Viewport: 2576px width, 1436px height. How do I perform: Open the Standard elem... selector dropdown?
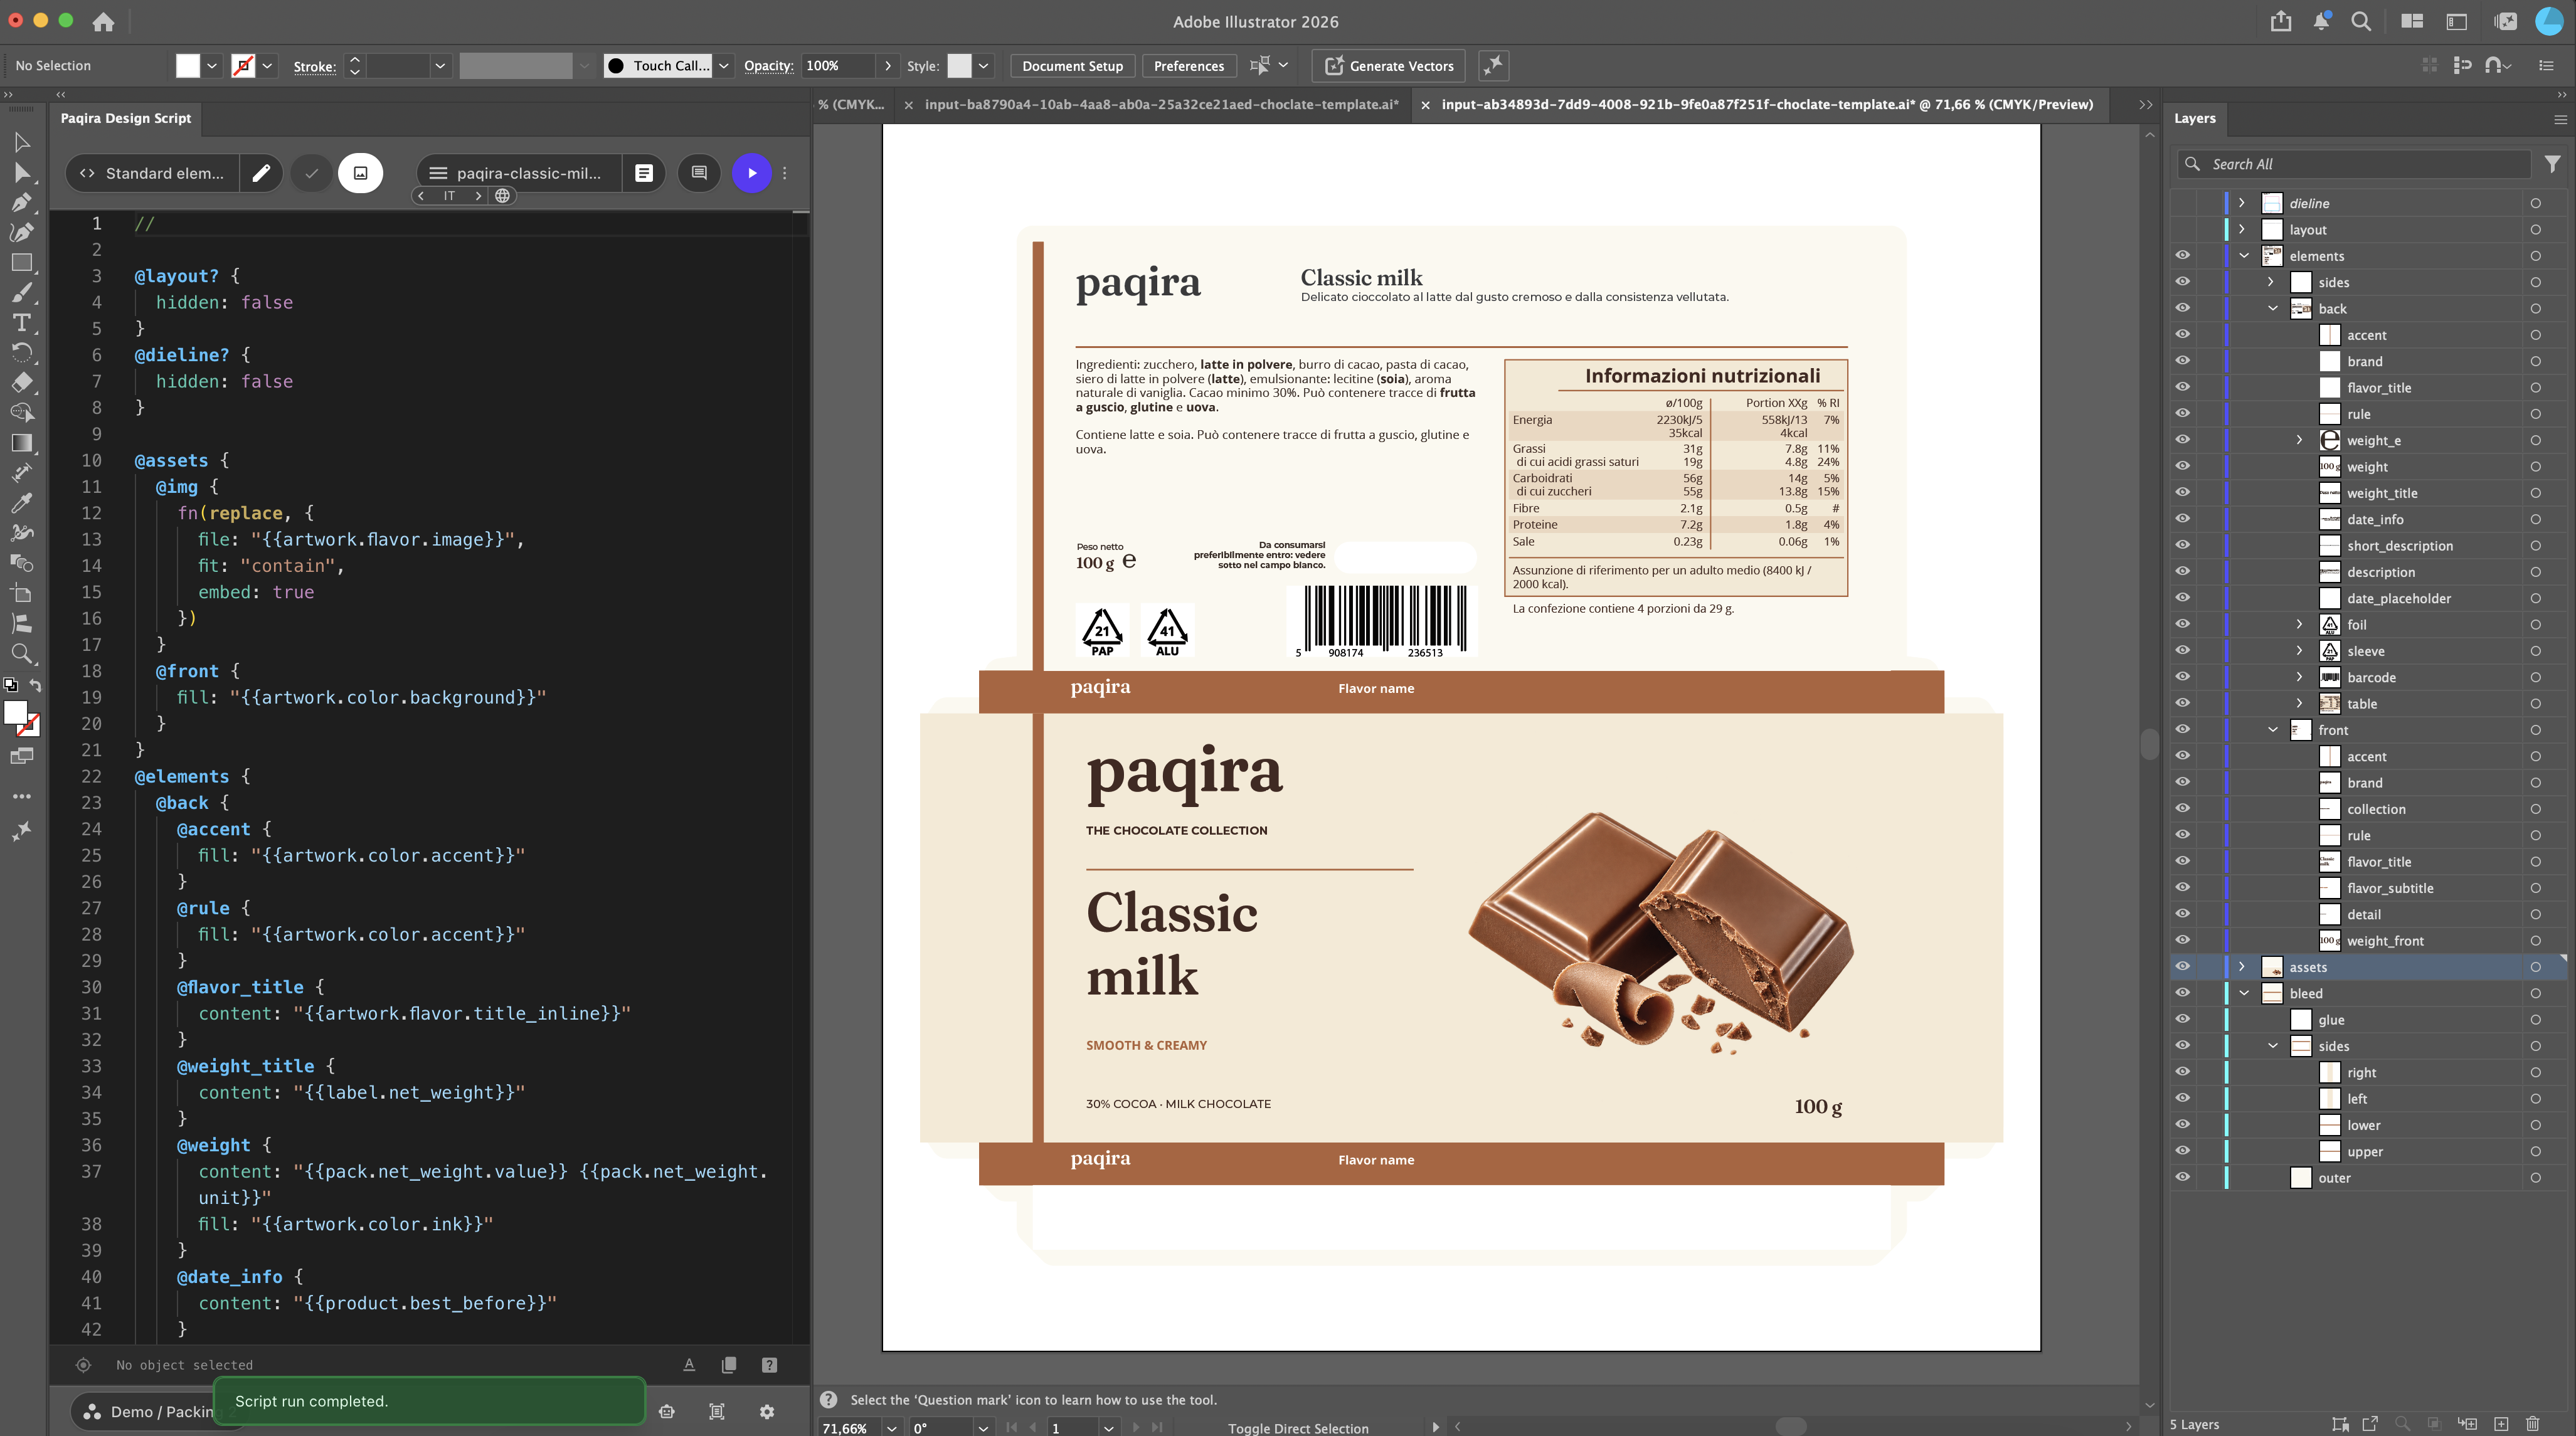(x=153, y=173)
